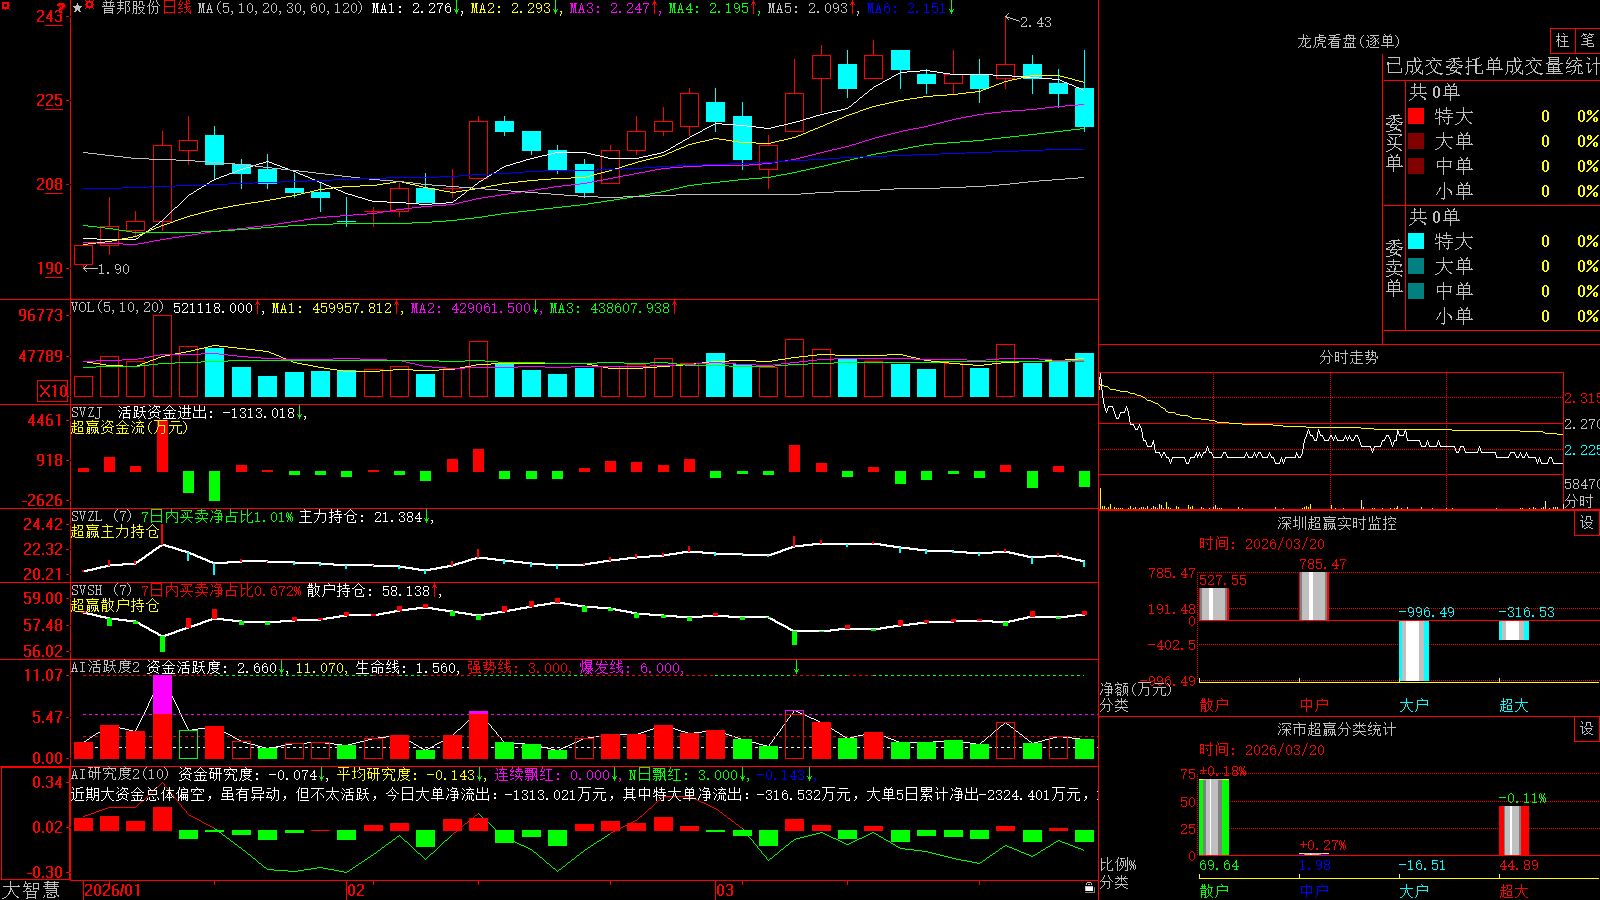Click the 柱 bar view button
Viewport: 1600px width, 900px height.
(1562, 41)
